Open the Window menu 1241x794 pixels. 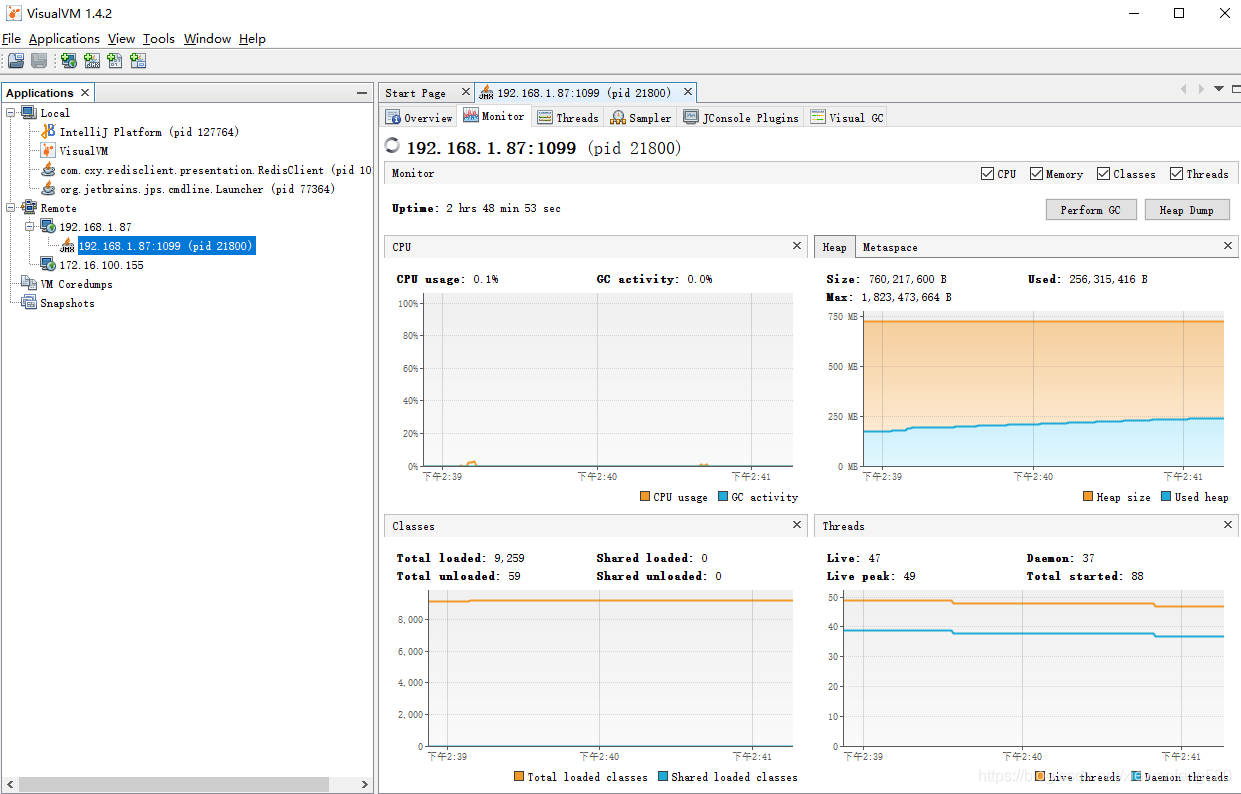tap(207, 39)
